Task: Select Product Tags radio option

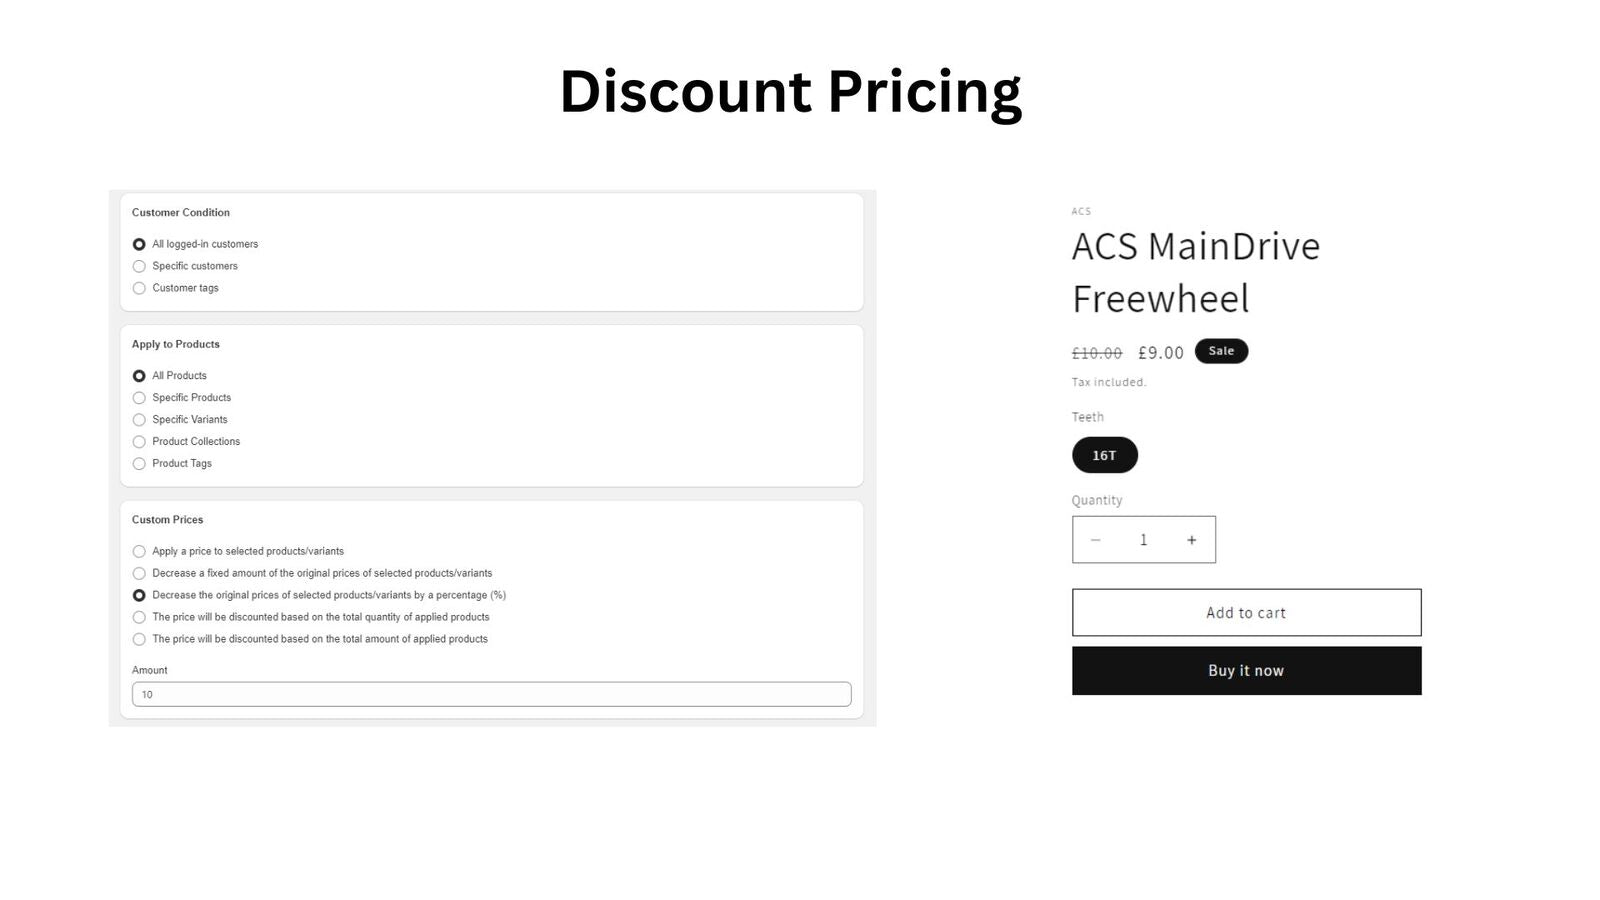Action: 139,464
